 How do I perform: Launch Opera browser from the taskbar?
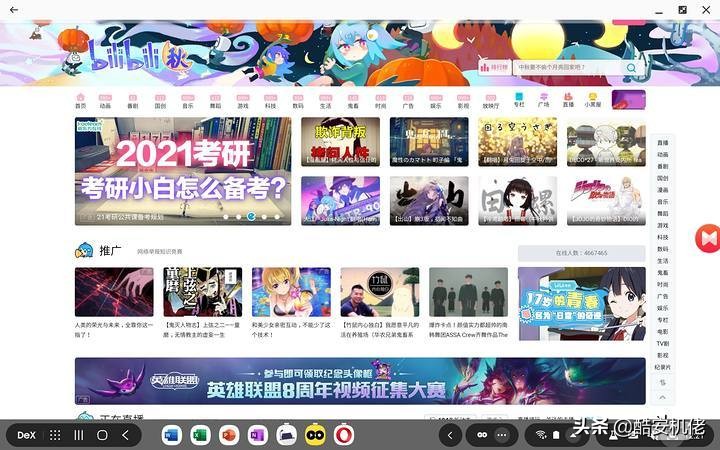coord(343,435)
